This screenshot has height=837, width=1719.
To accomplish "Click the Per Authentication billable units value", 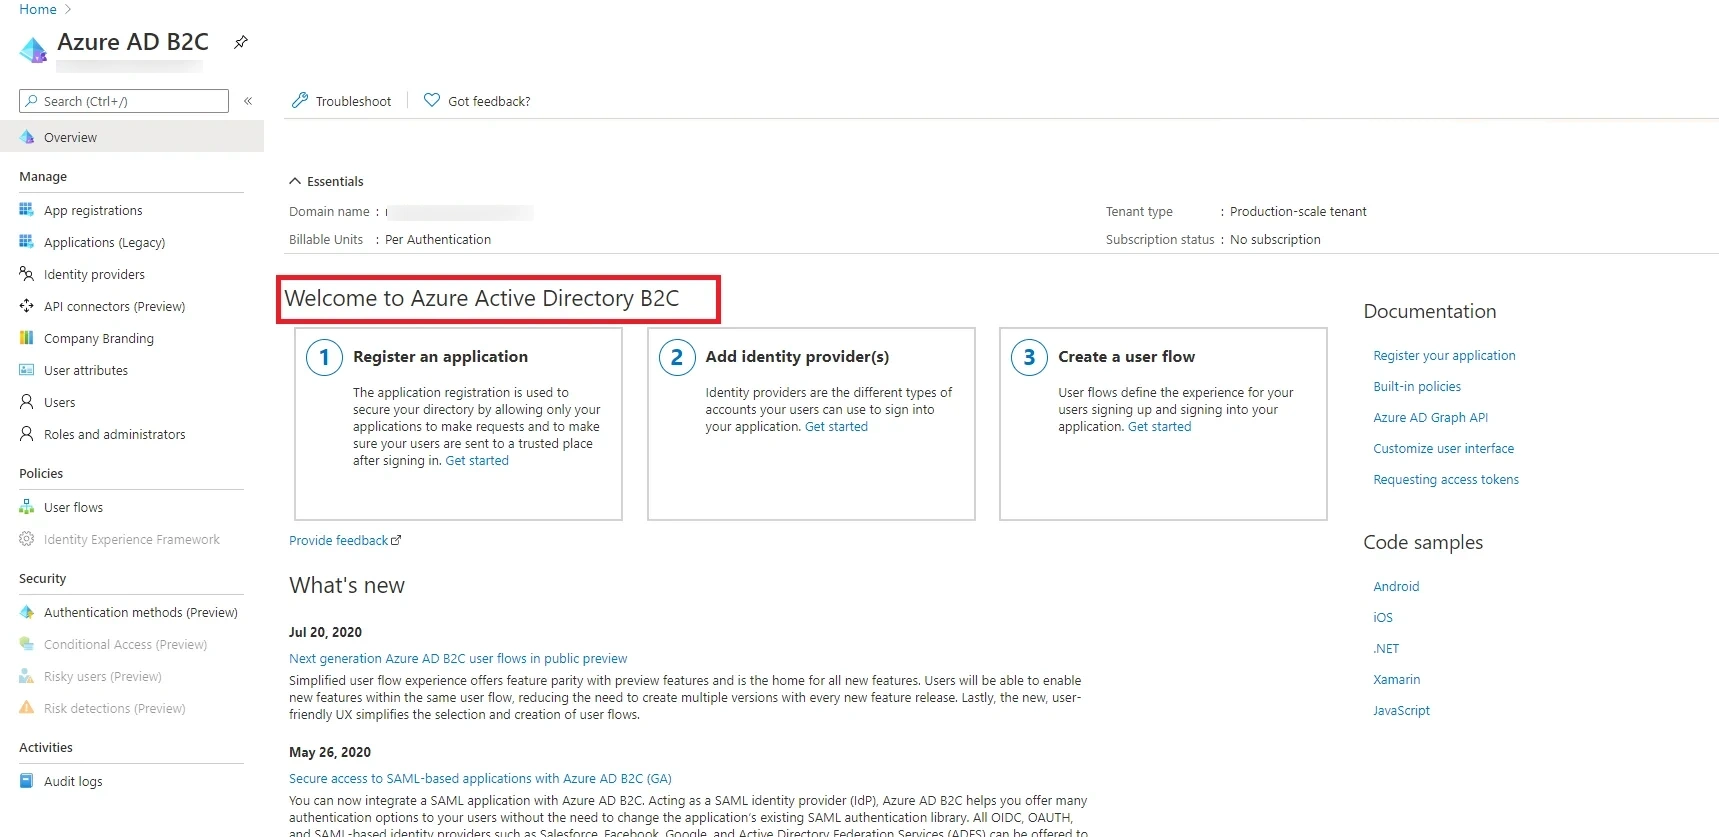I will (x=438, y=239).
